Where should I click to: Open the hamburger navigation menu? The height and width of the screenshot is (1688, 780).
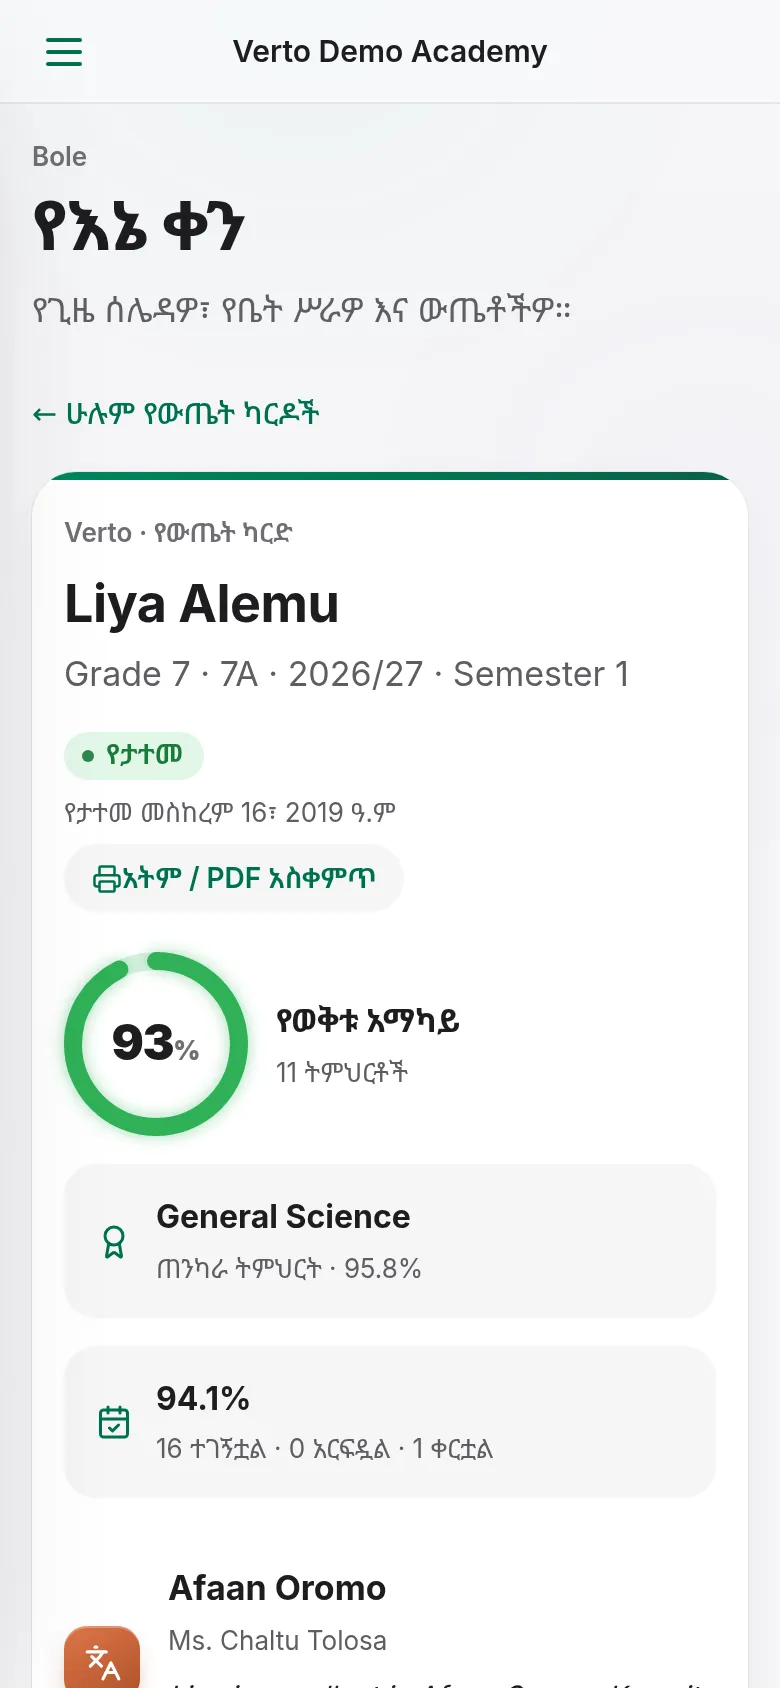click(x=64, y=52)
